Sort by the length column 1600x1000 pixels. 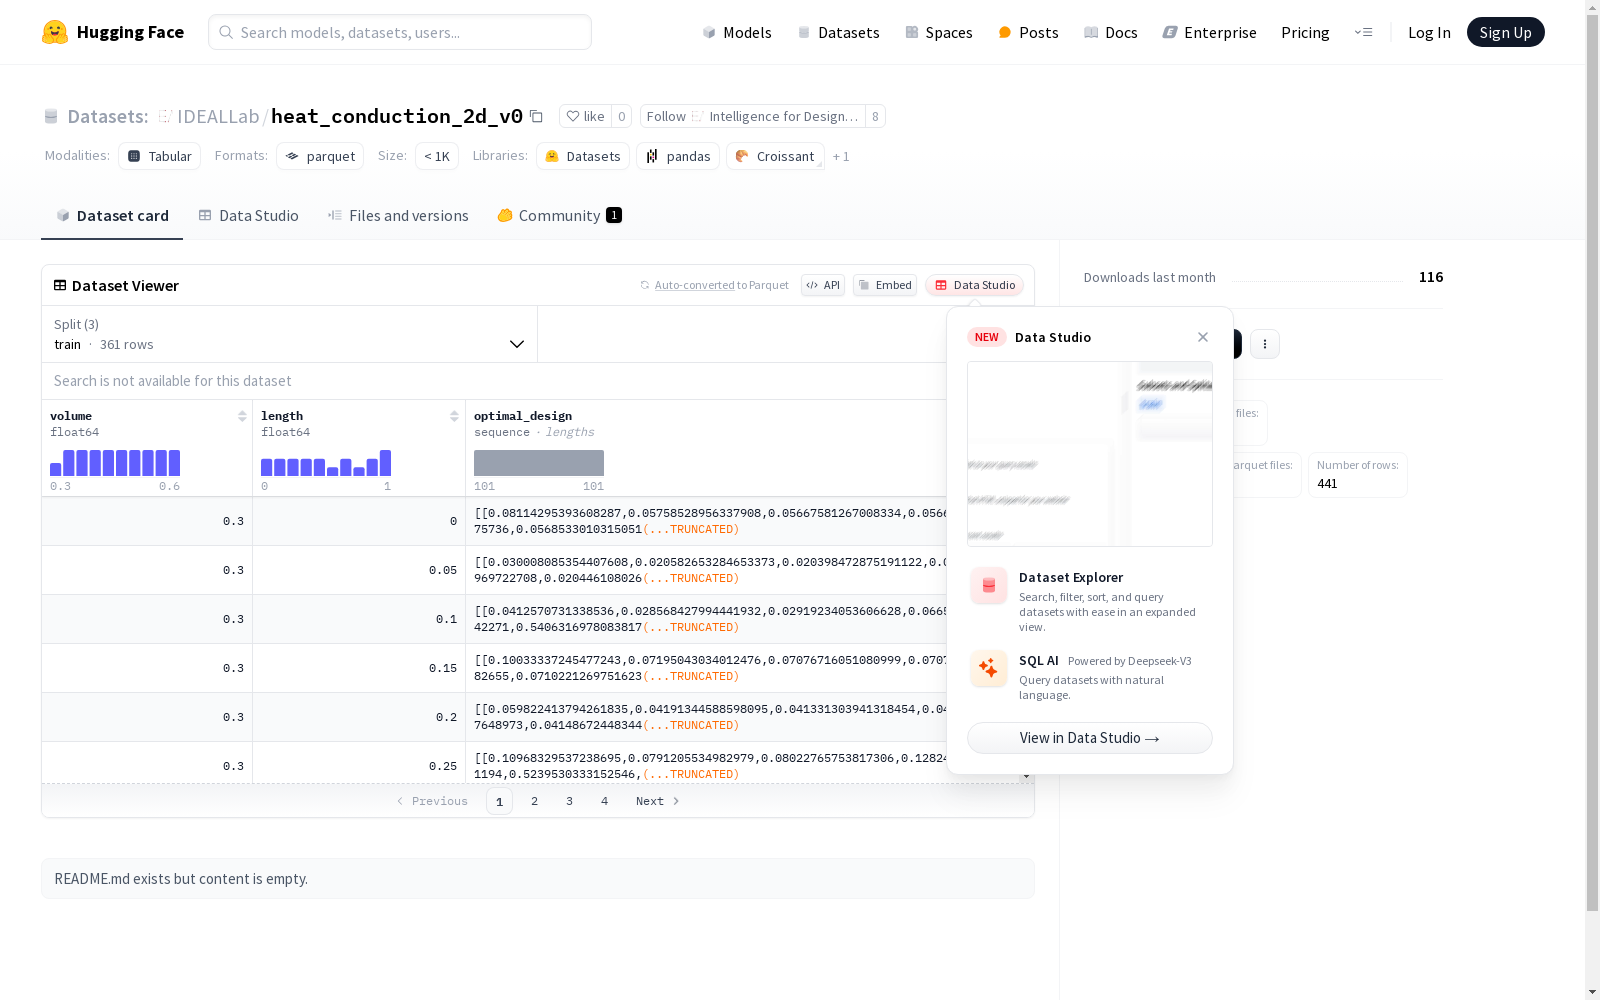point(454,416)
